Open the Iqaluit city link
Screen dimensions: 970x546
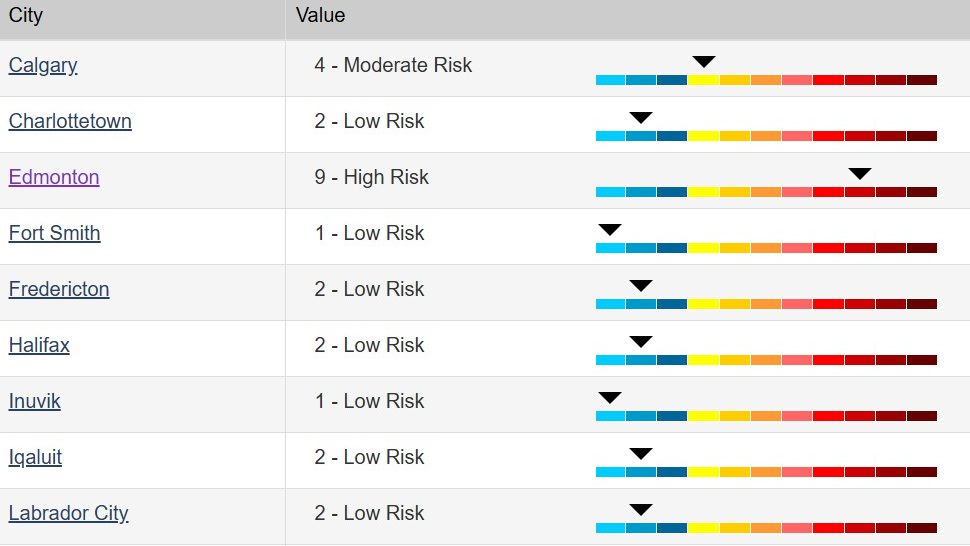[35, 458]
